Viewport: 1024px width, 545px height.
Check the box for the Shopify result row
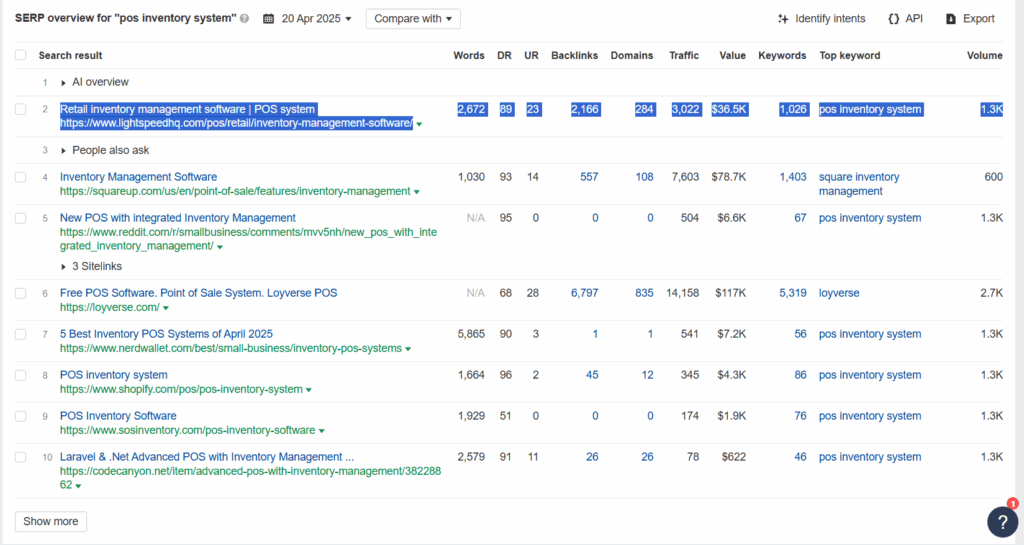coord(21,375)
